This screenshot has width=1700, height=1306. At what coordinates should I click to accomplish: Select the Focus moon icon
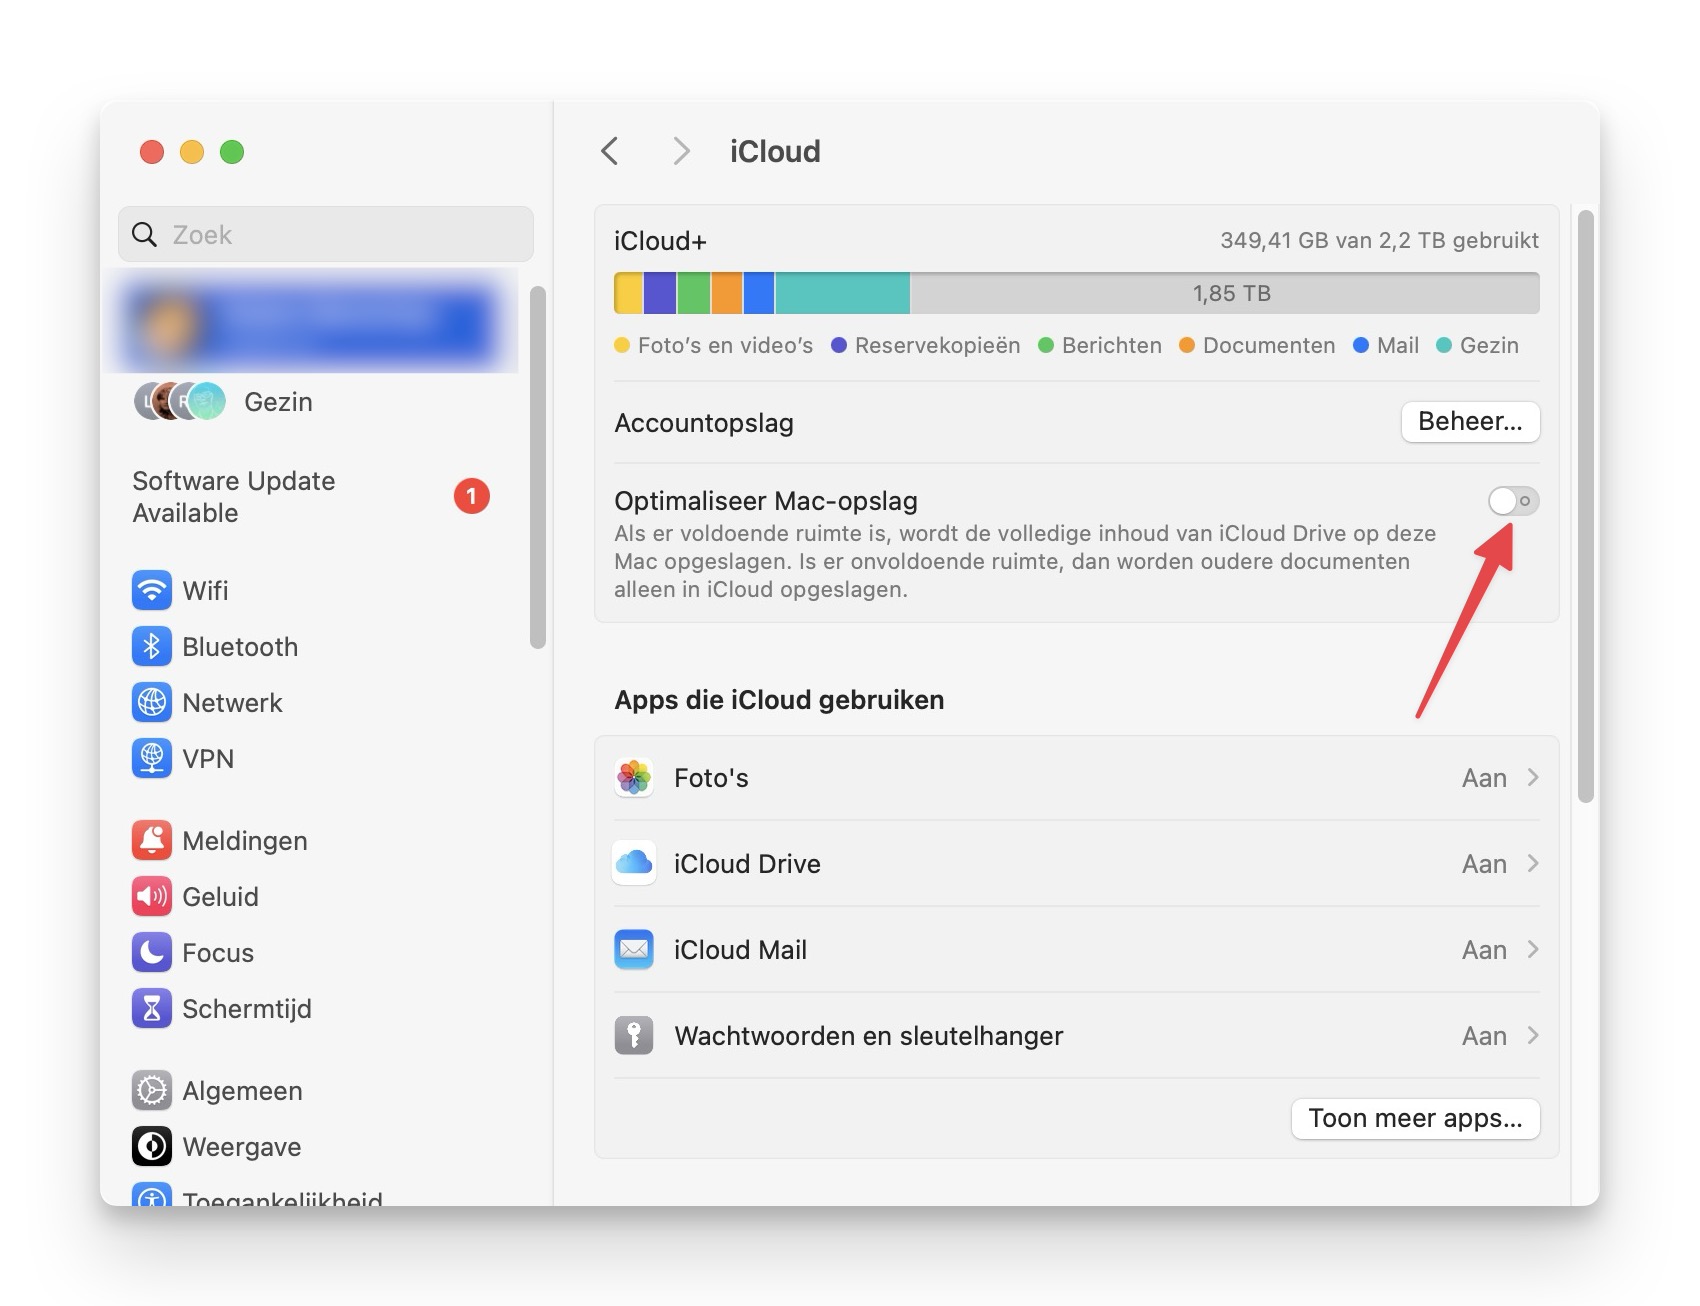[x=152, y=952]
